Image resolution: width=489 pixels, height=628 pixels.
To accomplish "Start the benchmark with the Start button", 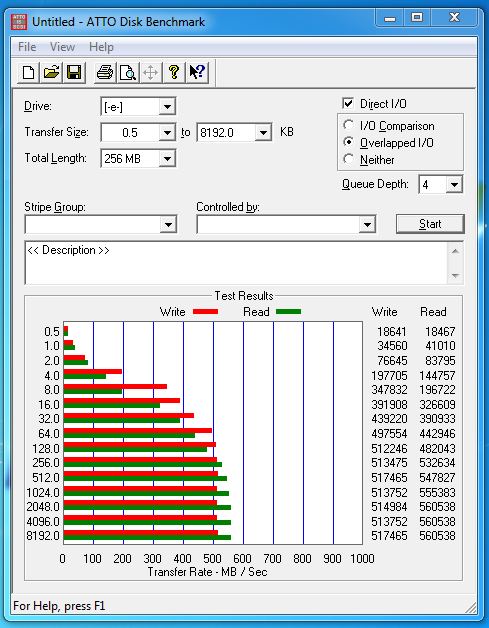I will point(430,224).
